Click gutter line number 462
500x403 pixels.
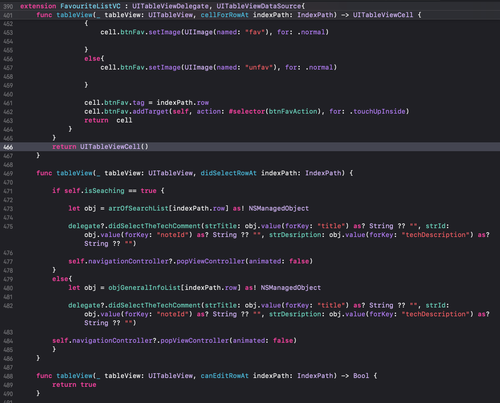click(8, 112)
